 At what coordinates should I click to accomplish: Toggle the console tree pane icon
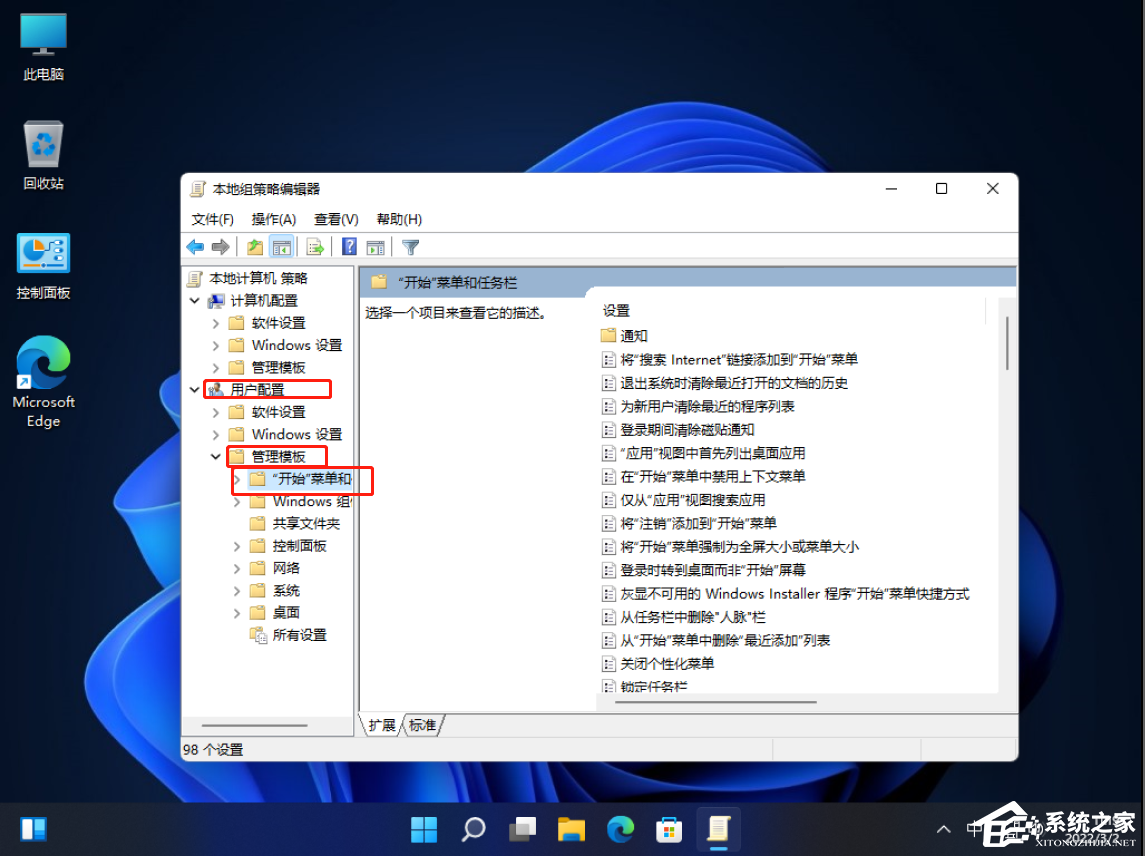(281, 247)
